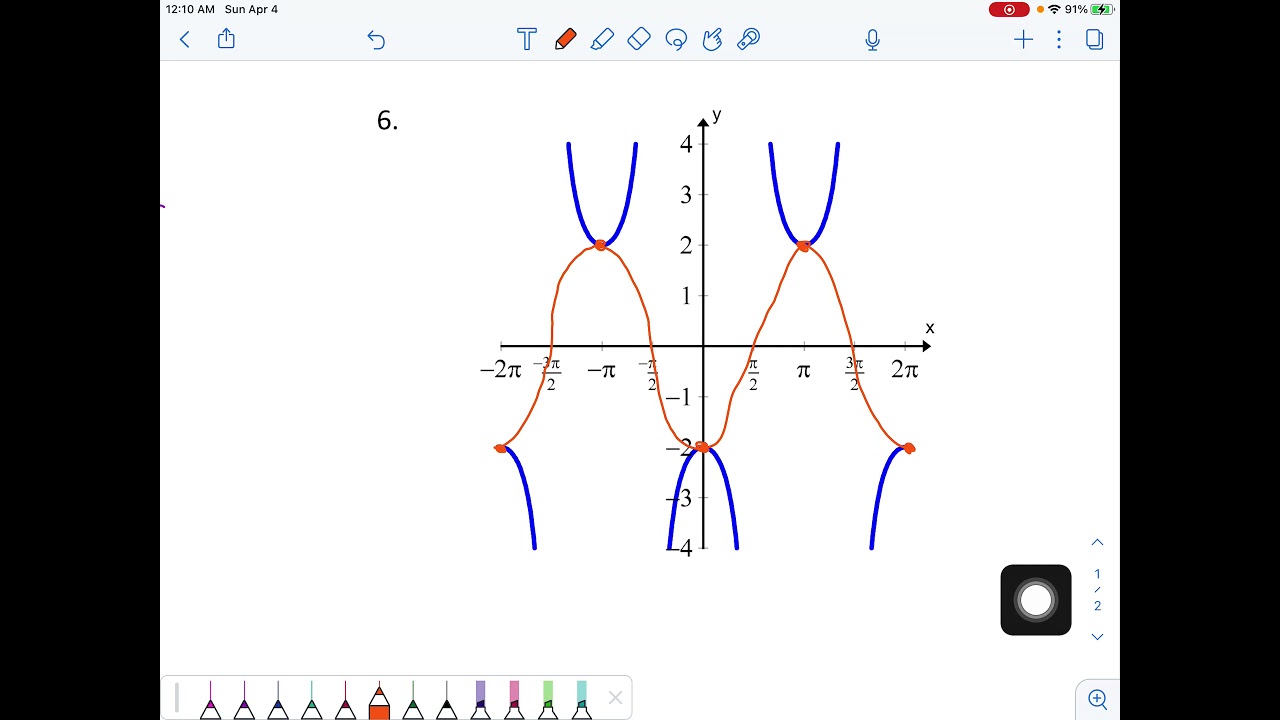The image size is (1280, 720).
Task: Select the Hand pan tool
Action: pyautogui.click(x=712, y=39)
